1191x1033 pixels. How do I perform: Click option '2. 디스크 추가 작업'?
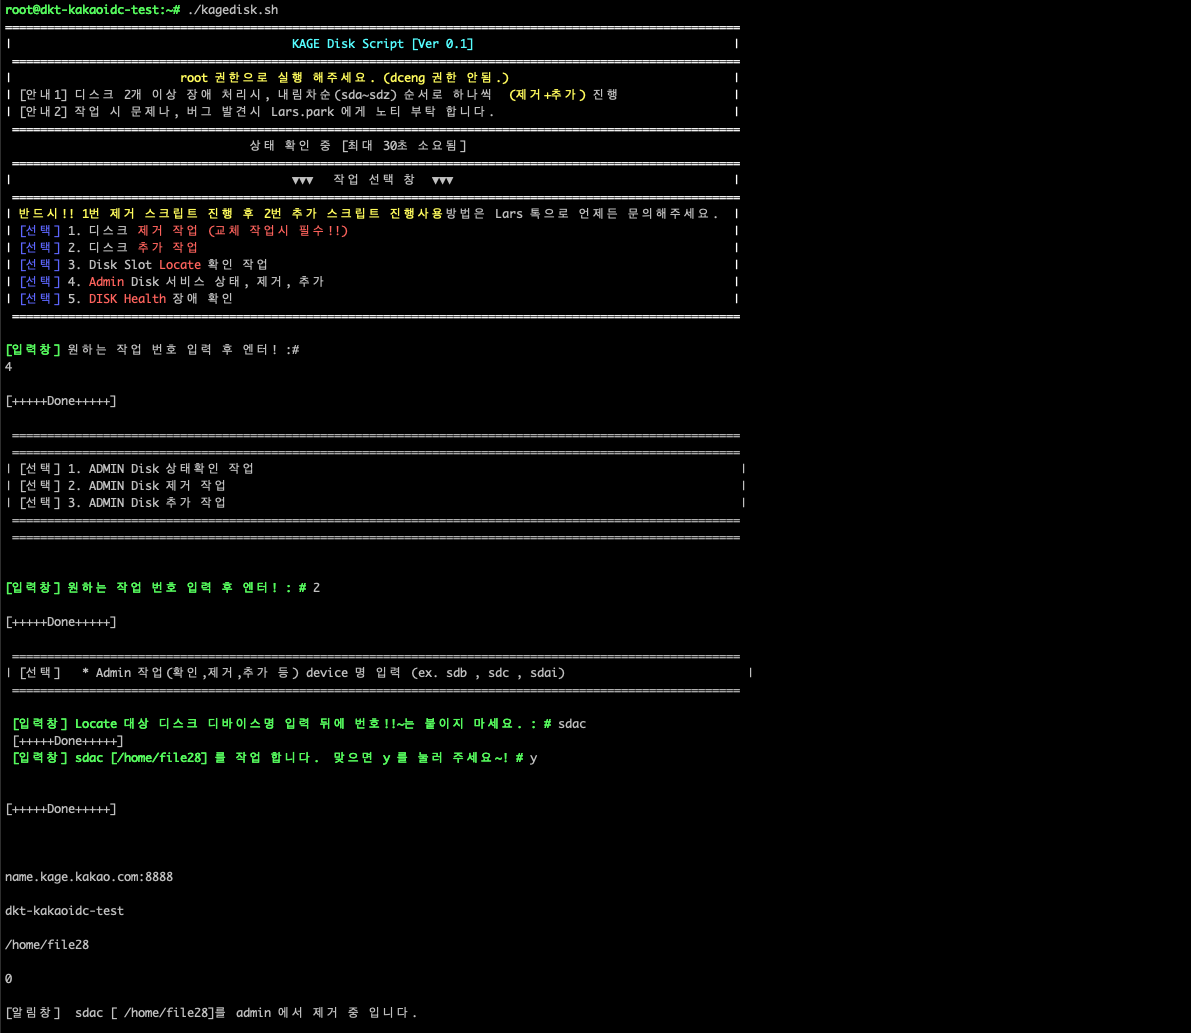click(x=109, y=248)
